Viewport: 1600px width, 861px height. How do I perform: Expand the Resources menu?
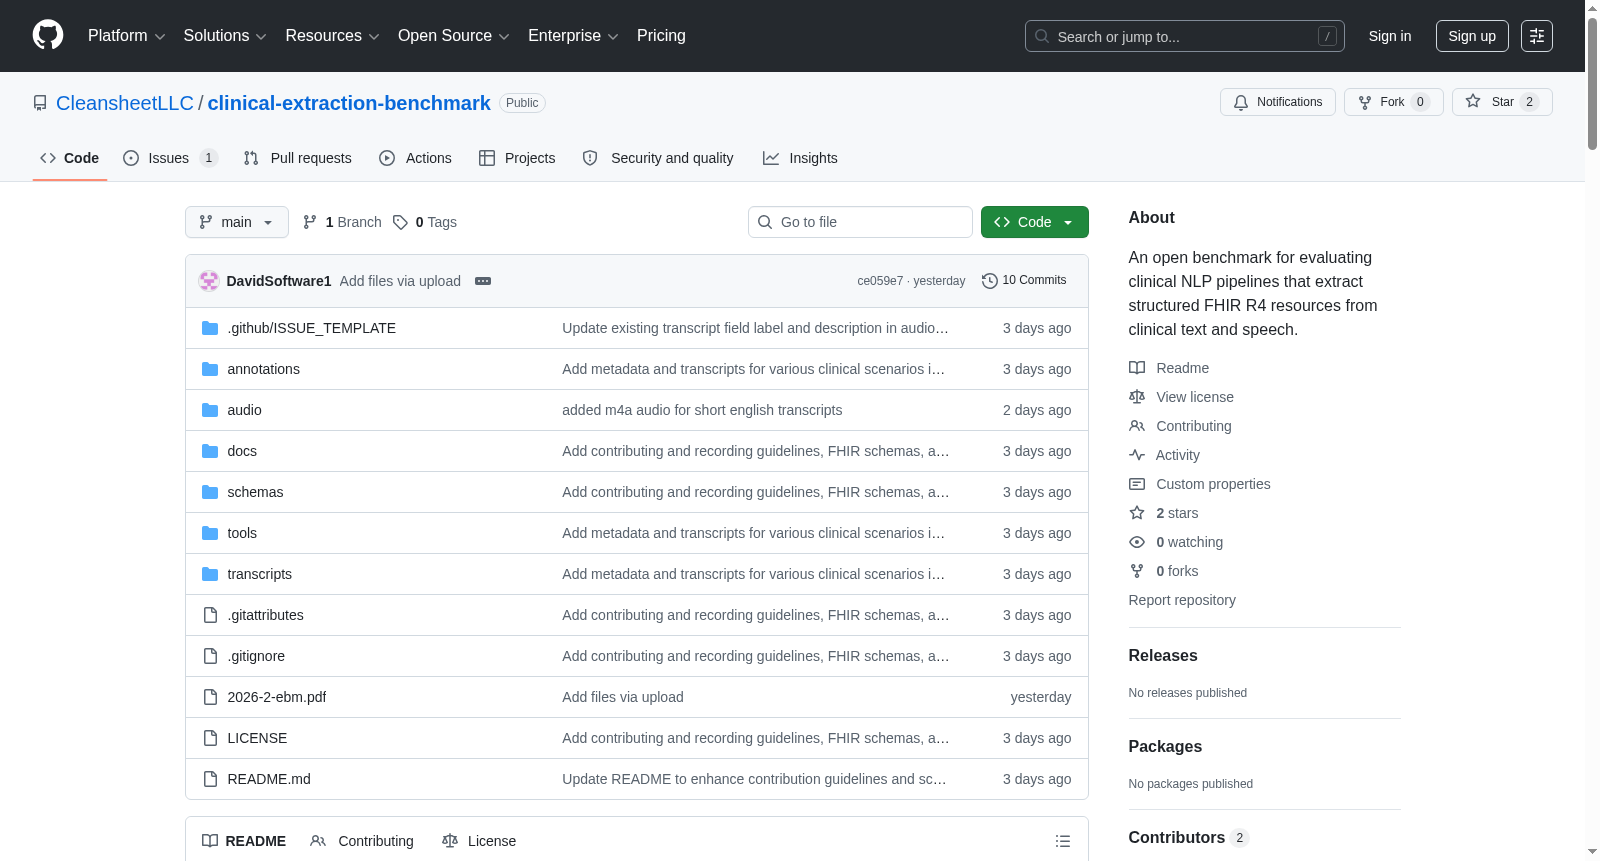[x=333, y=36]
